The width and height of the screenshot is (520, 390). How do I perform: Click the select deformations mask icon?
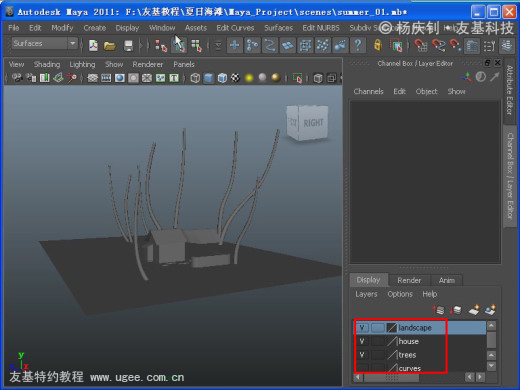click(x=305, y=45)
